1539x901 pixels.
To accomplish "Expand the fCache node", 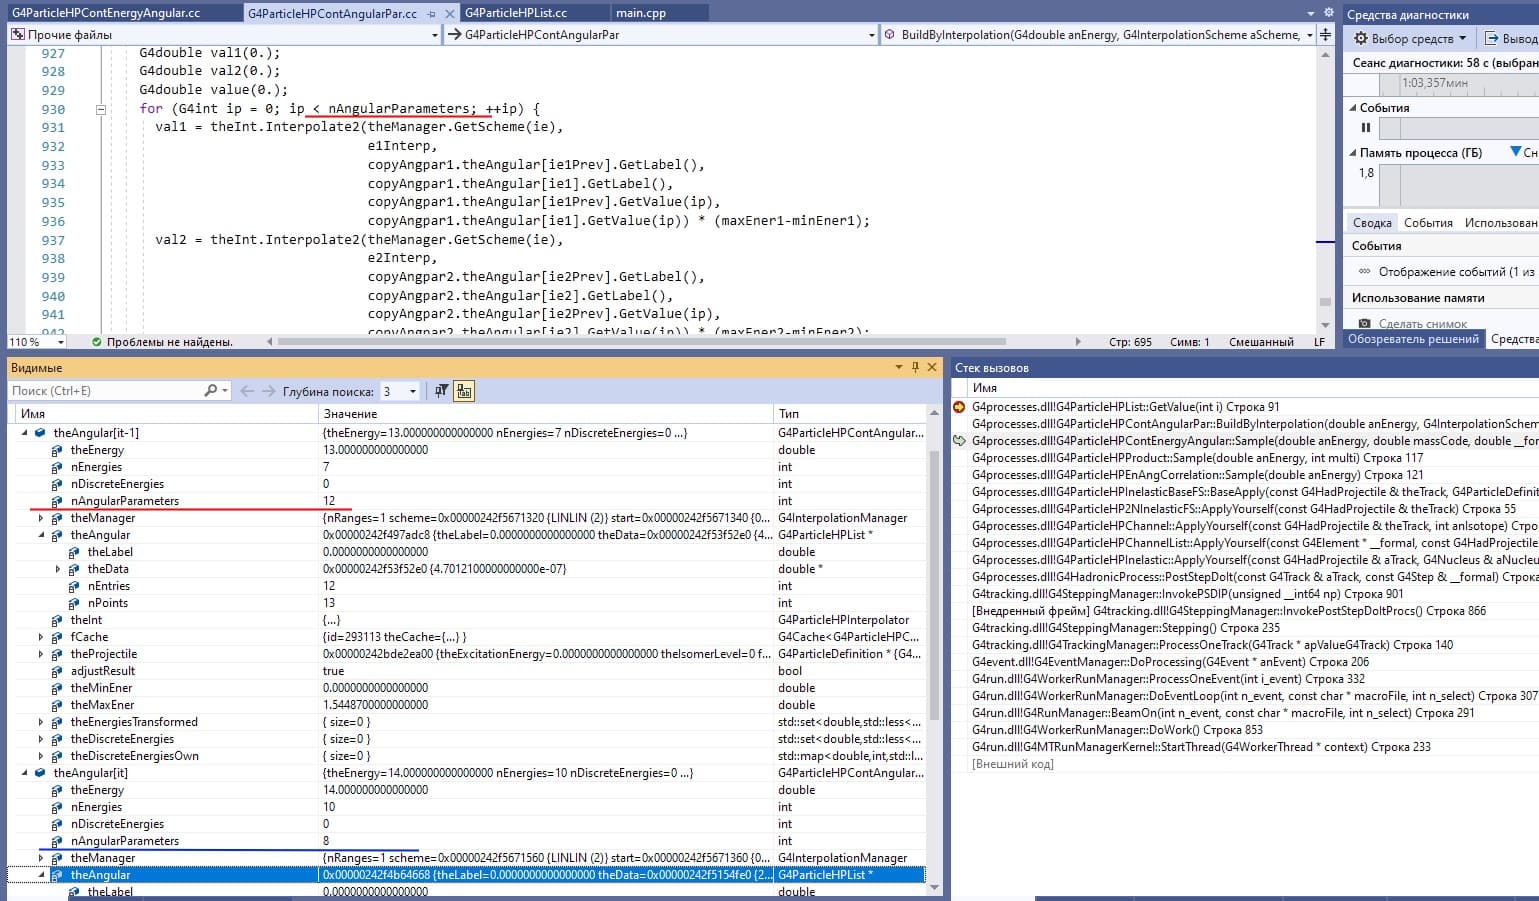I will (x=41, y=637).
